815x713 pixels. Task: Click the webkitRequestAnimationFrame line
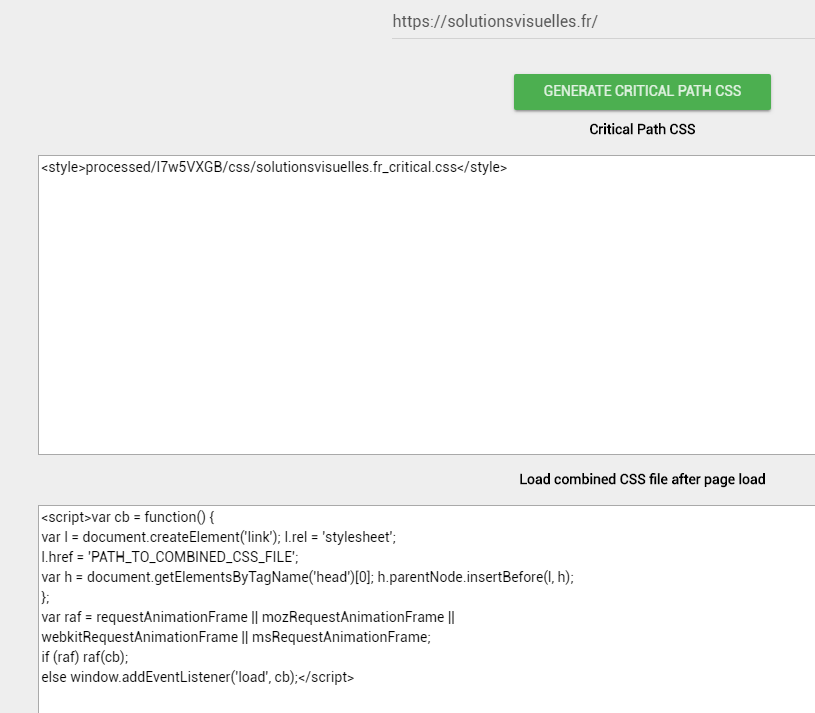point(236,637)
